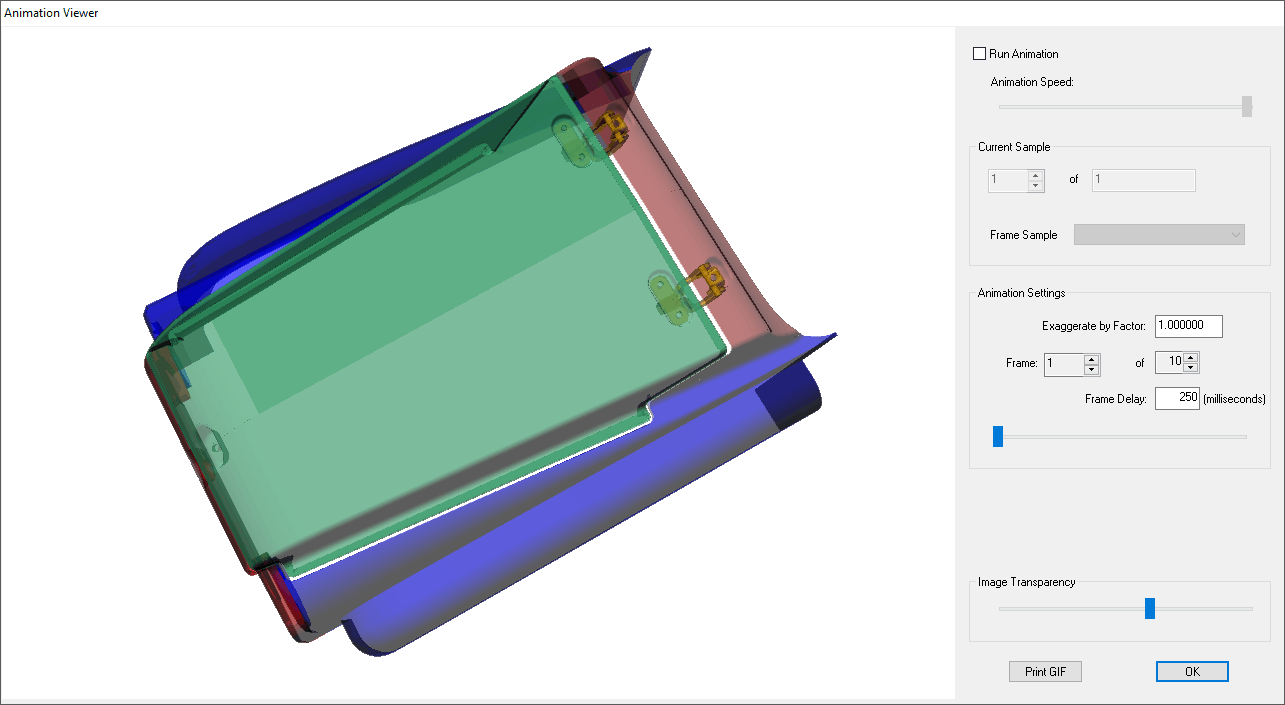
Task: Decrease Current Sample with down arrow
Action: pyautogui.click(x=1036, y=186)
